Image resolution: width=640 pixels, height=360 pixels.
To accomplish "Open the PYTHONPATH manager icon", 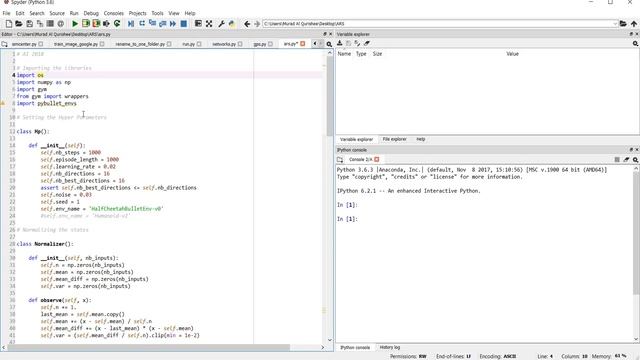I will (232, 24).
